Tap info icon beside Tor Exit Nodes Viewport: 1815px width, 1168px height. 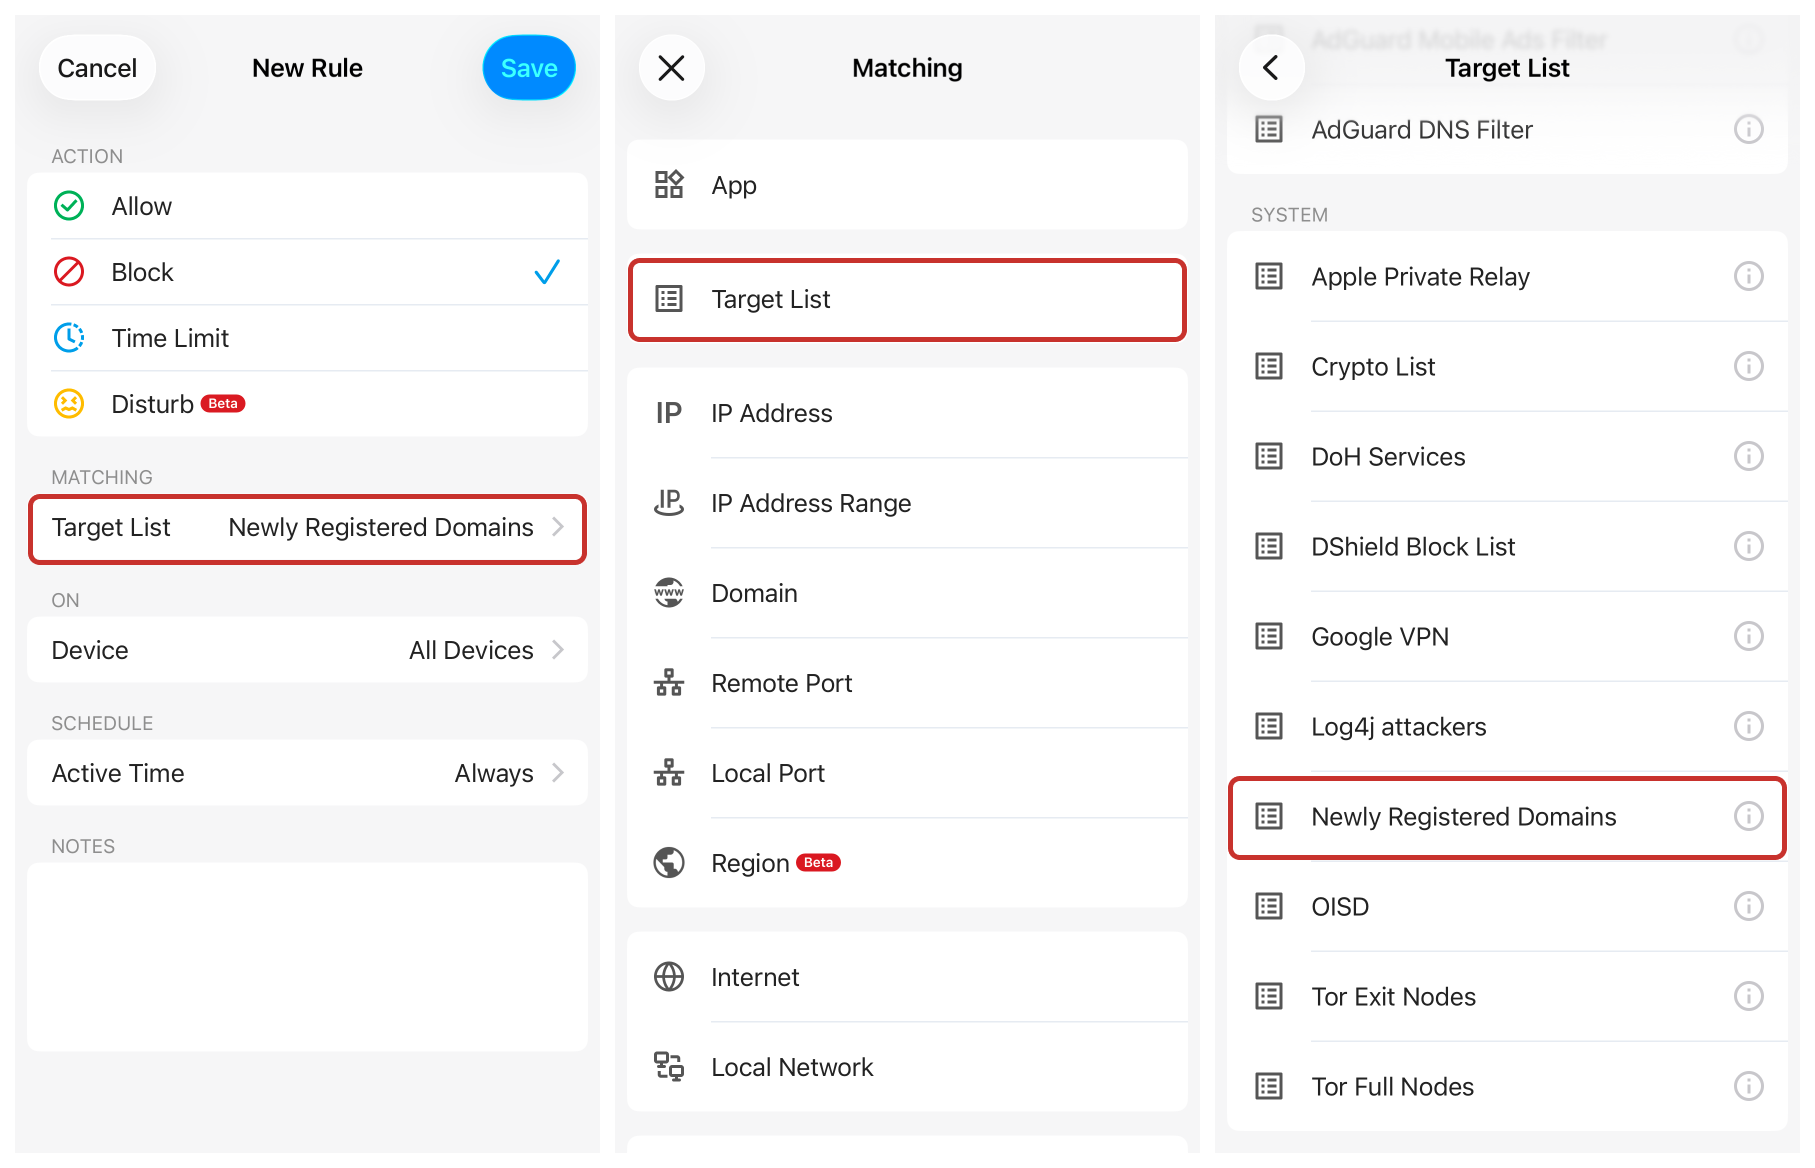pos(1747,997)
